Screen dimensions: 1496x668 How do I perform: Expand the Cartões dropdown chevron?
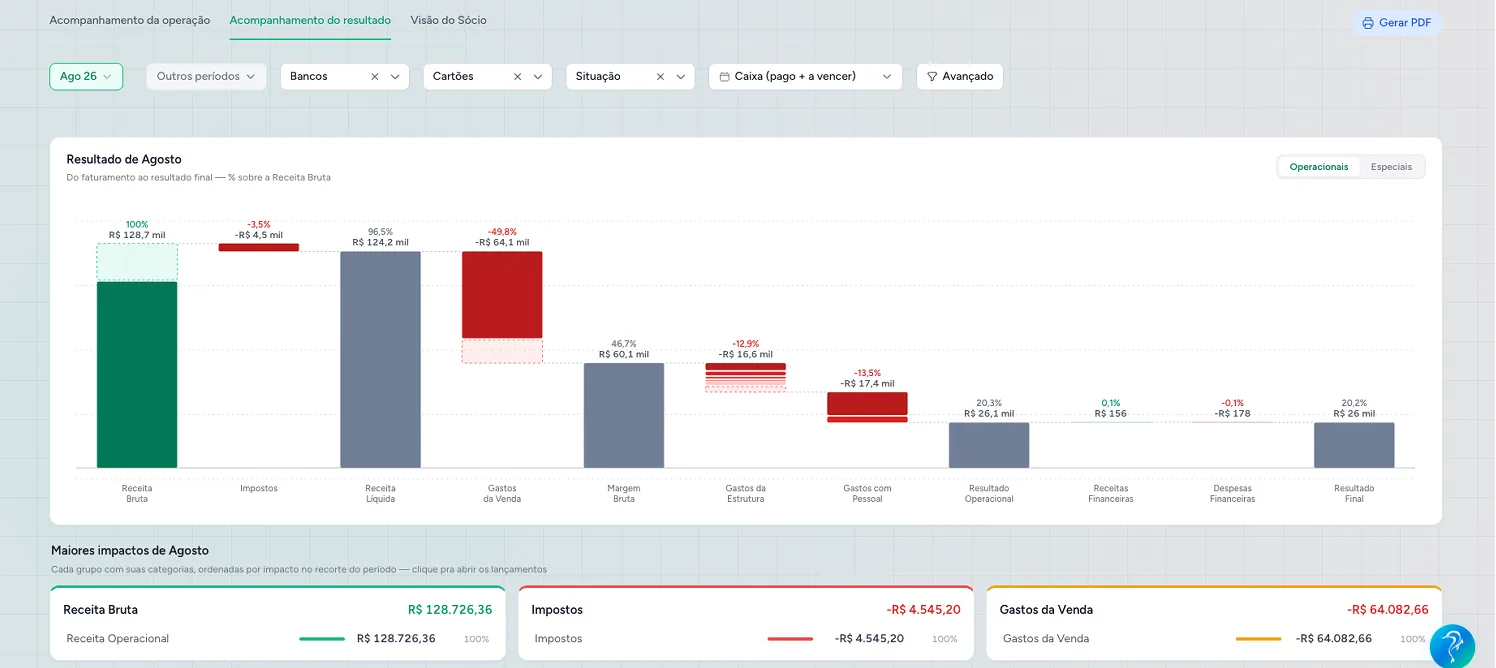538,76
